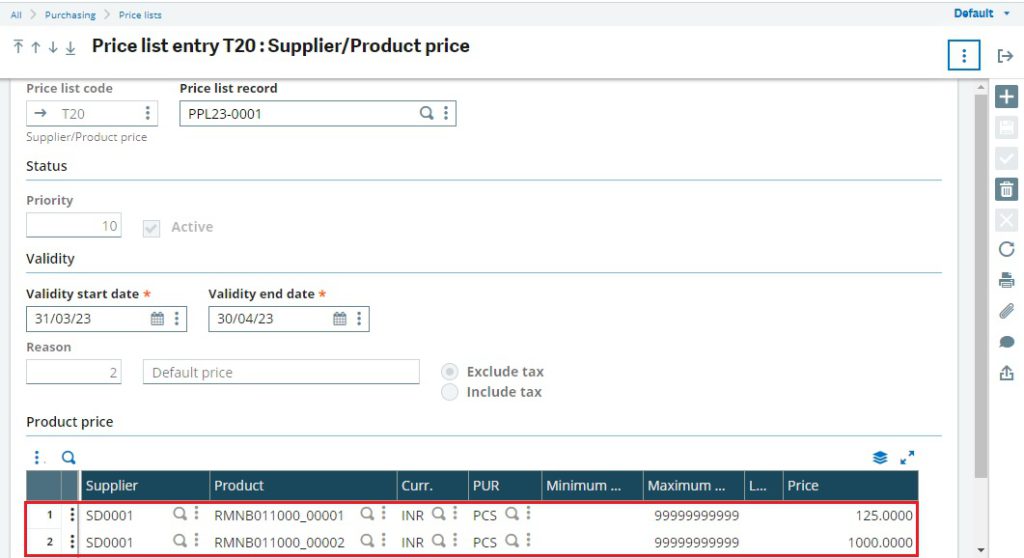
Task: Open Validity start date actions dots
Action: pos(176,319)
